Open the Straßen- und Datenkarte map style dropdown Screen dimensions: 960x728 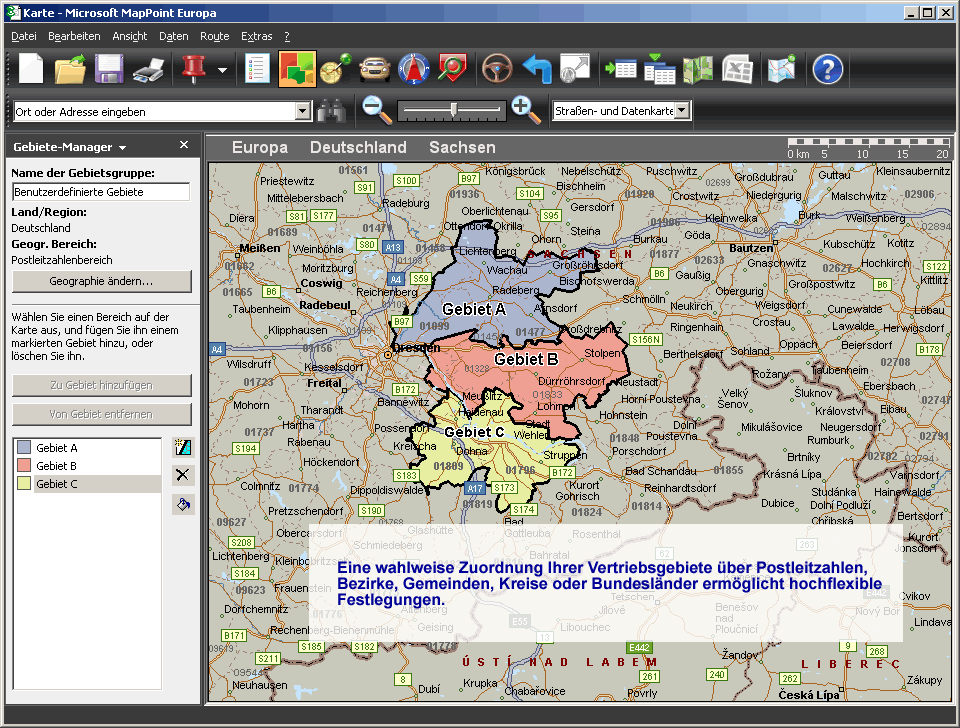682,111
